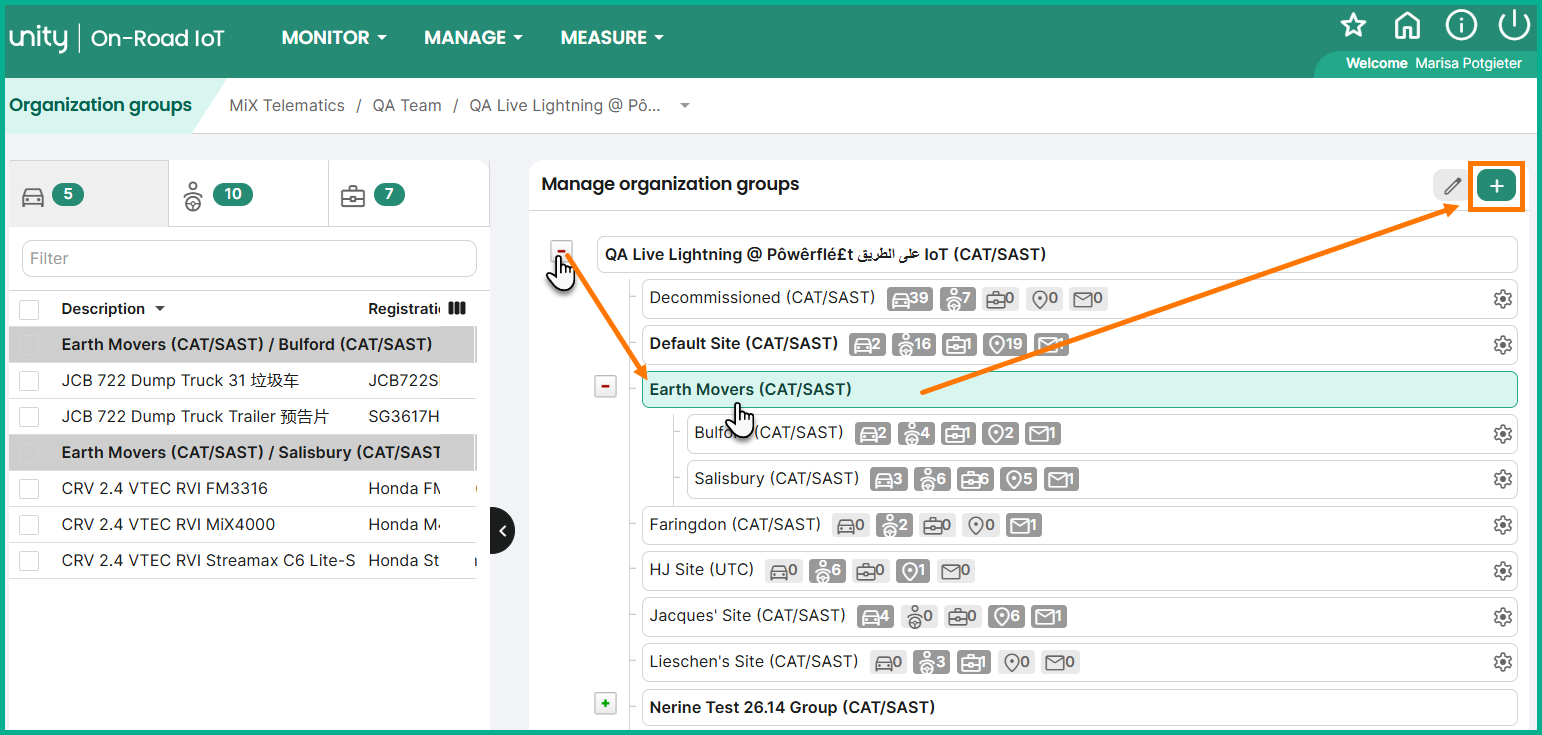The height and width of the screenshot is (735, 1542).
Task: Expand the Nerine Test 26.14 Group
Action: [605, 704]
